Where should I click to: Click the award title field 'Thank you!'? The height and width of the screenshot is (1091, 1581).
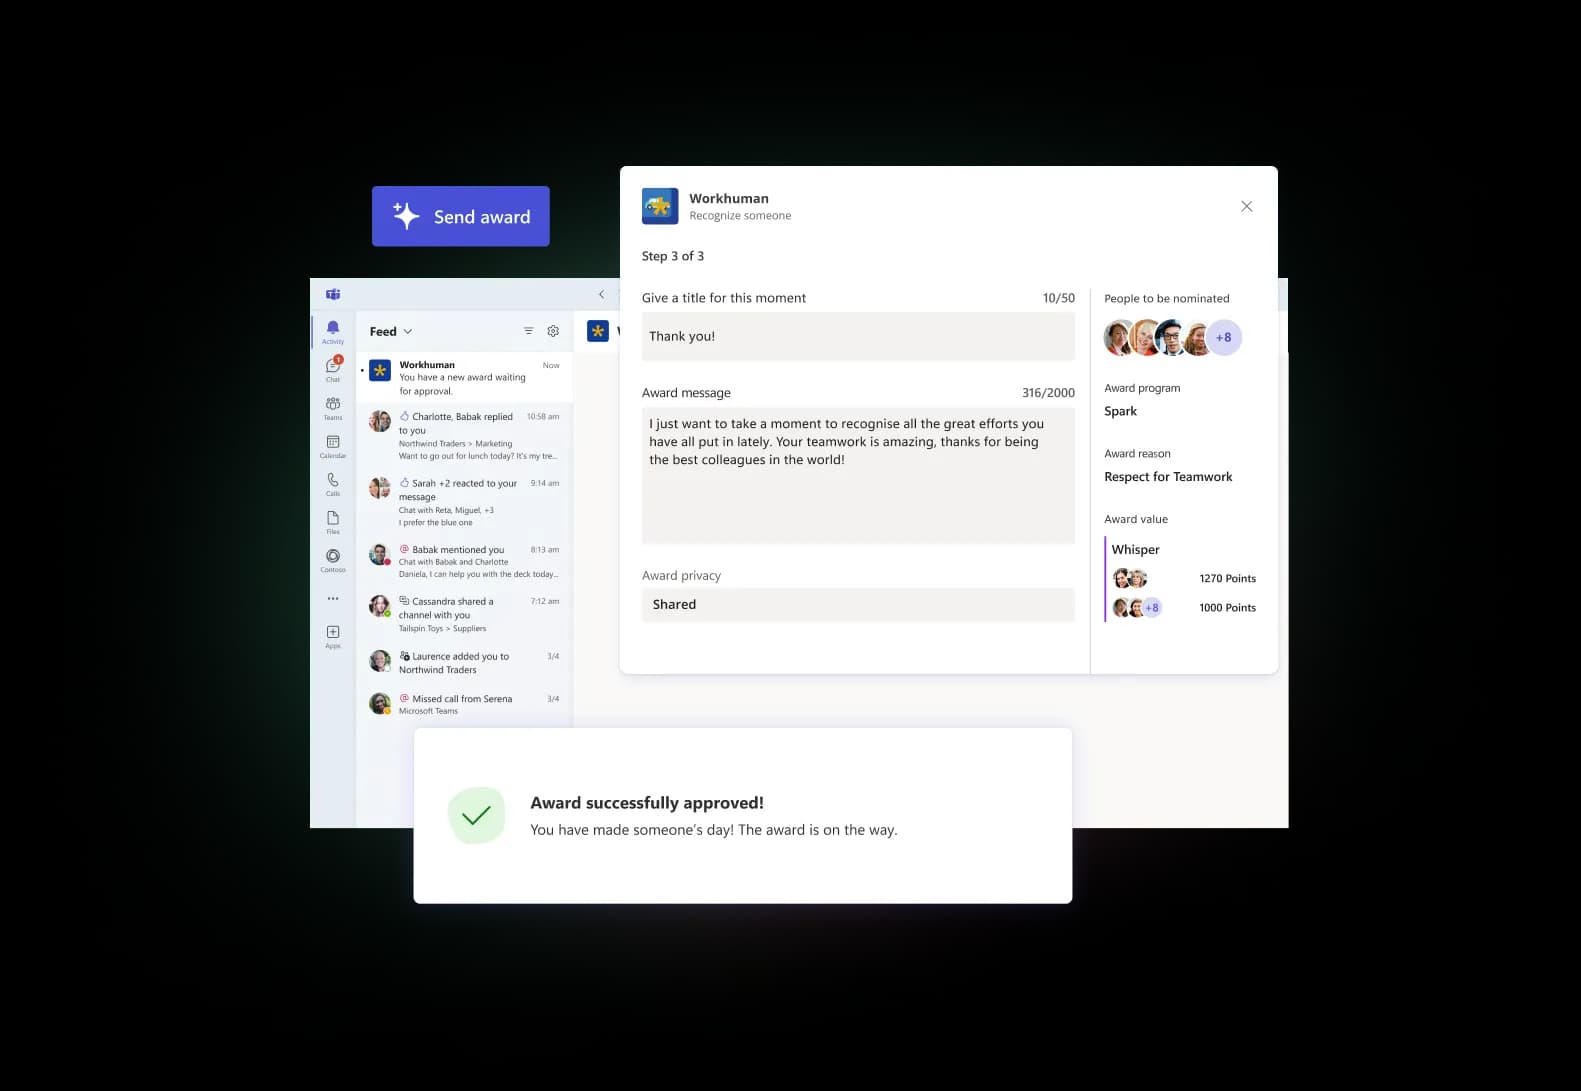click(x=858, y=336)
